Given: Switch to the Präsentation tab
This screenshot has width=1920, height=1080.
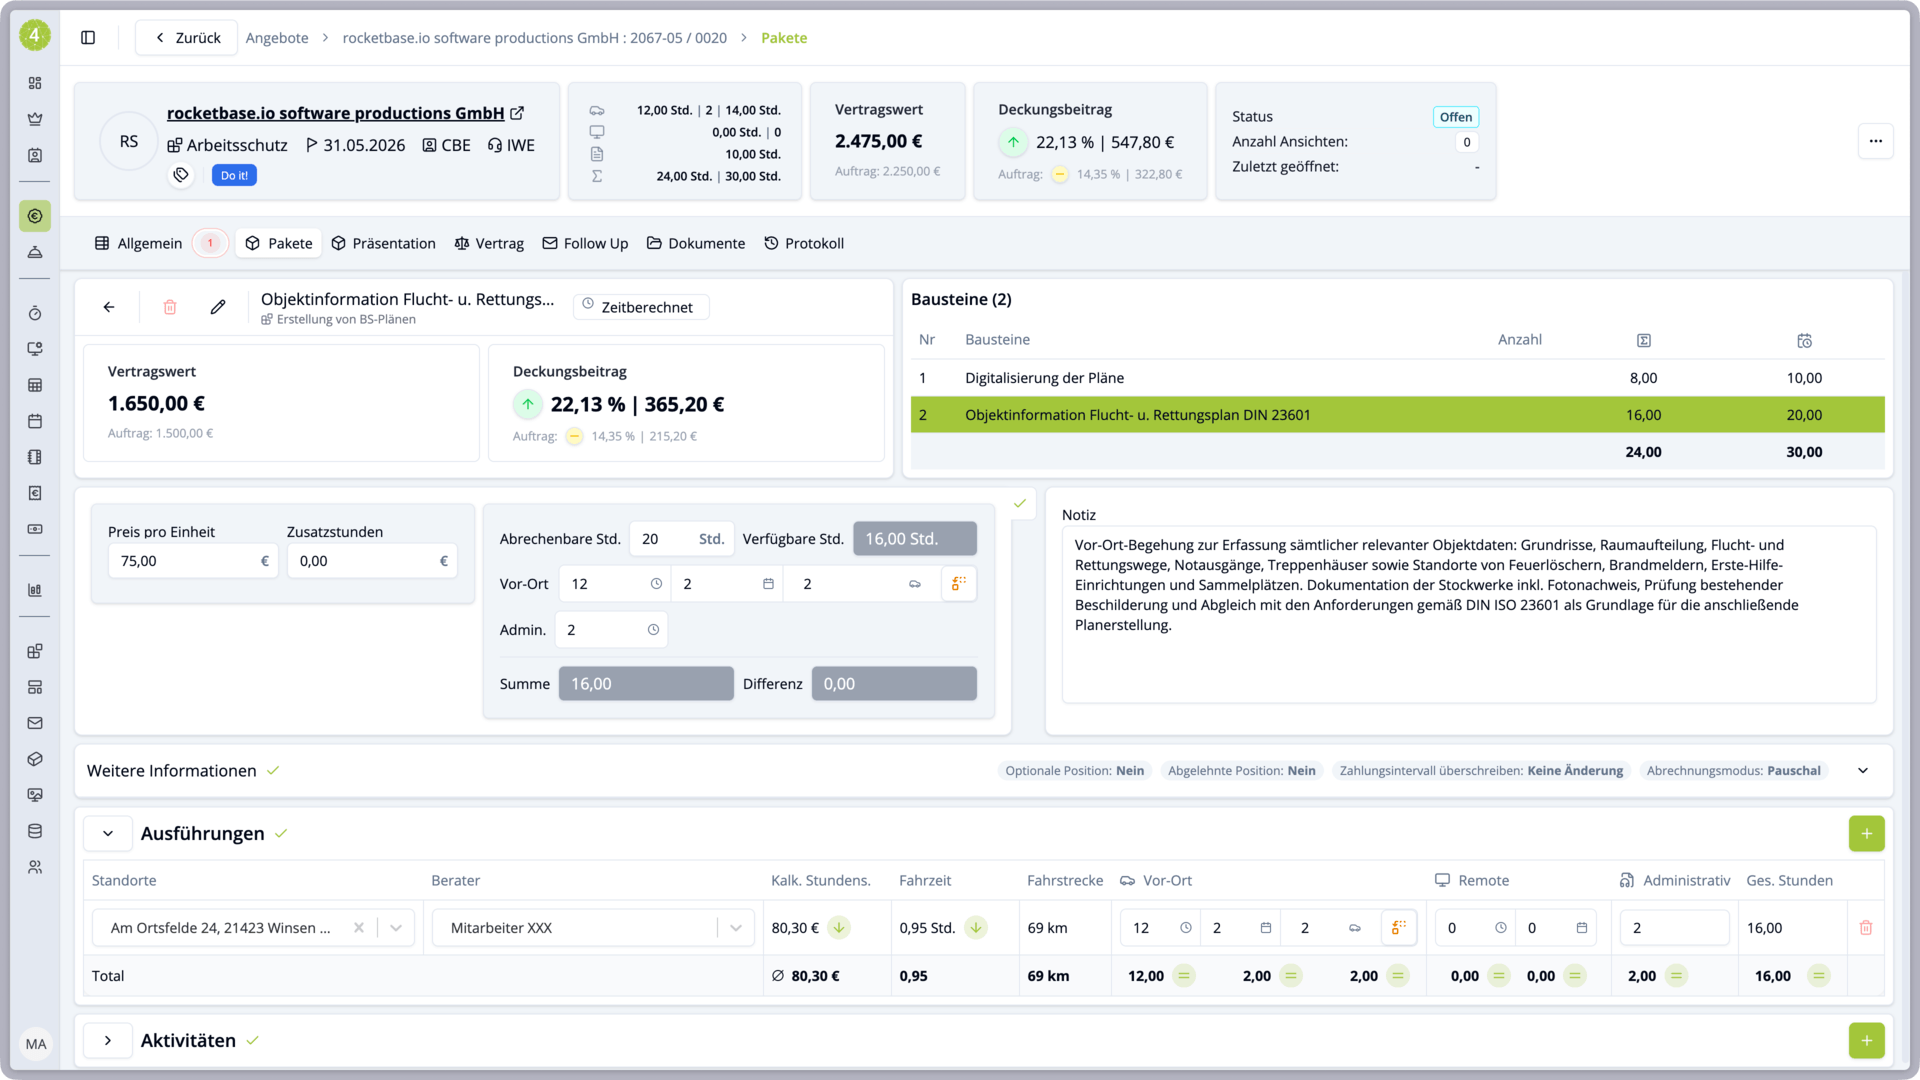Looking at the screenshot, I should click(383, 243).
